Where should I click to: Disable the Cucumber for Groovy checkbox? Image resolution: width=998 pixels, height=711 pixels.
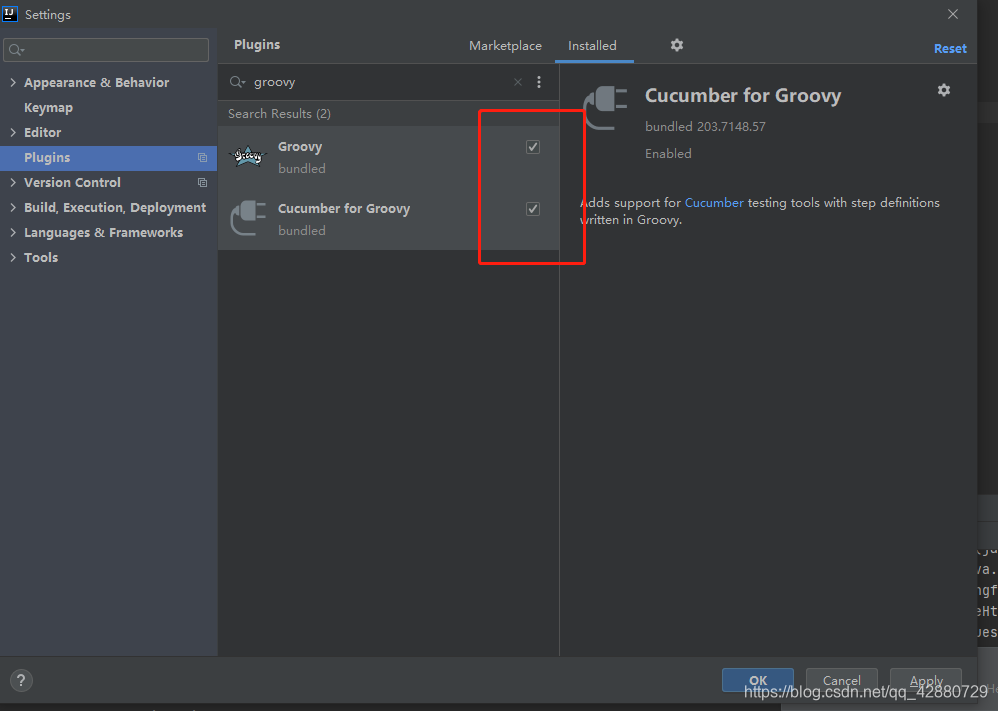point(533,209)
